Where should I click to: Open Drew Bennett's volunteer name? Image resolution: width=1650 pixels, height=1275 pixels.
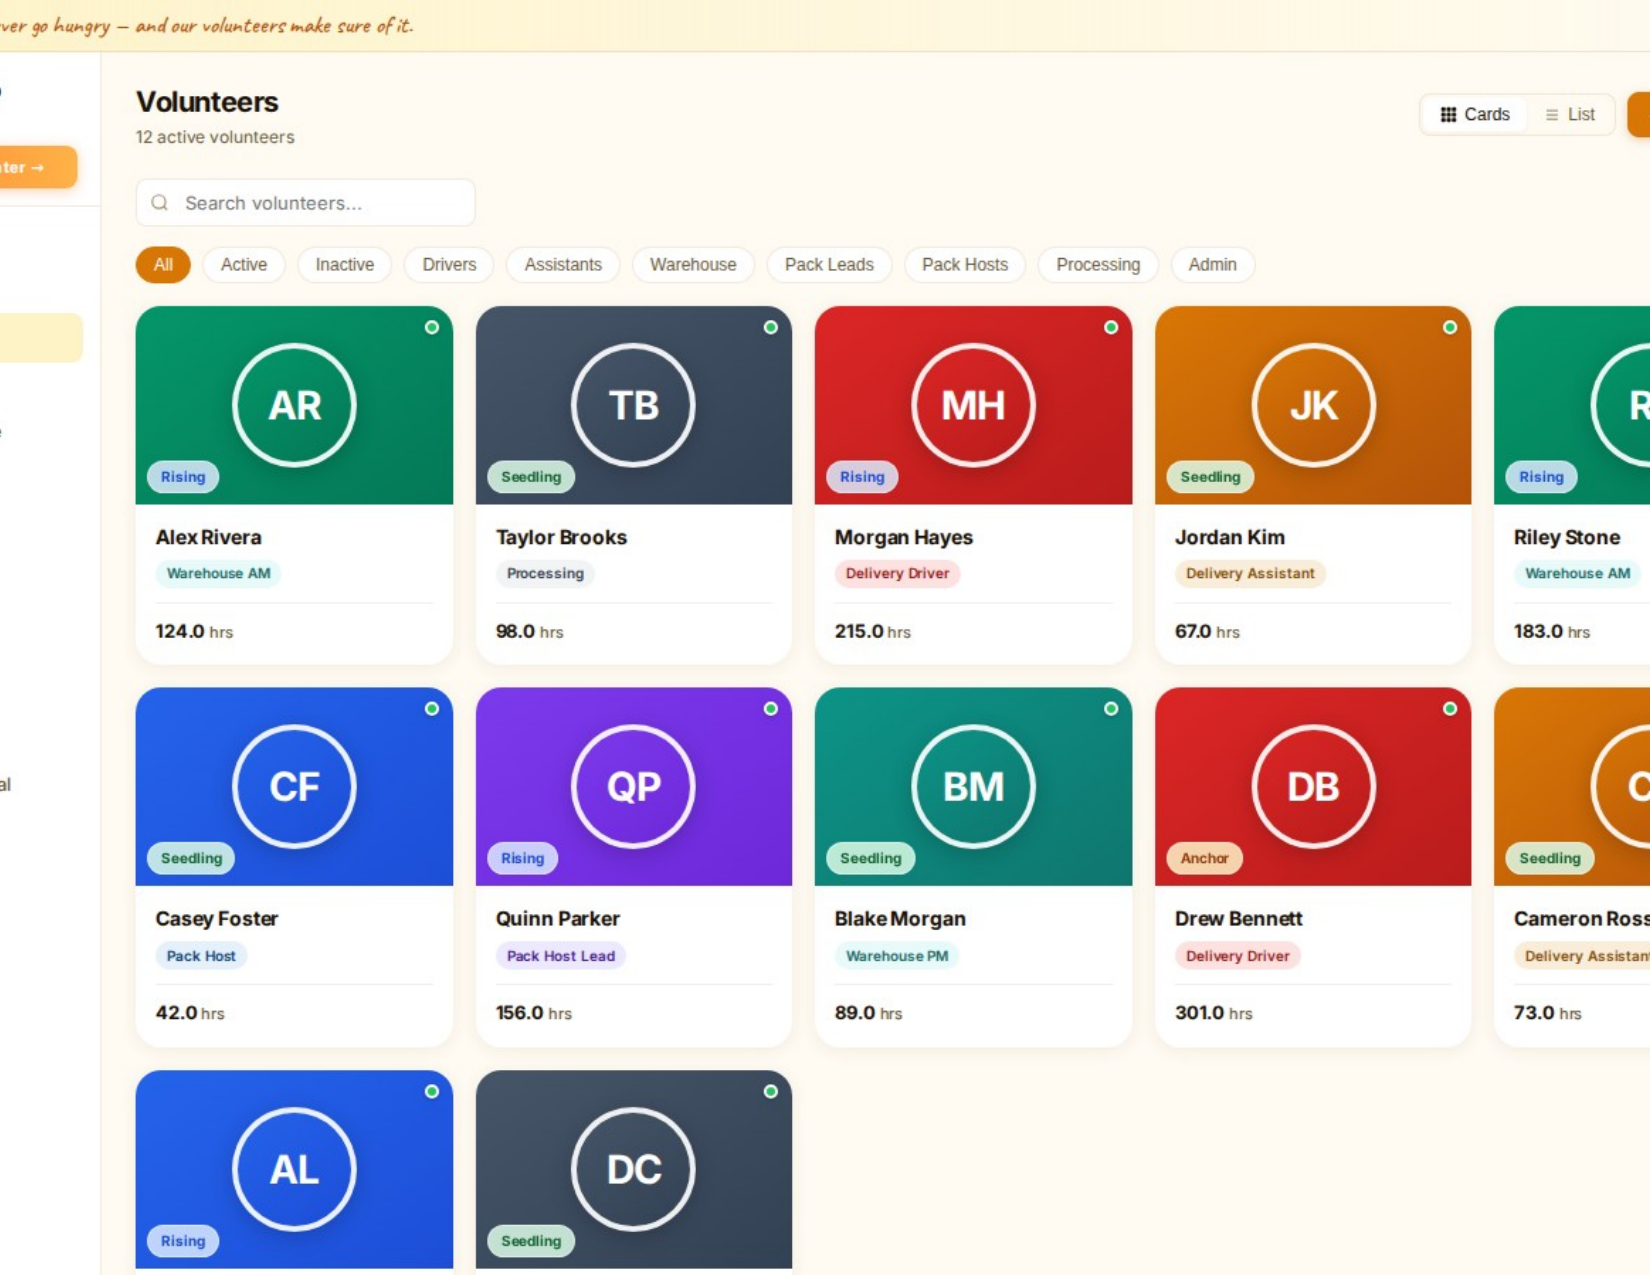coord(1238,918)
